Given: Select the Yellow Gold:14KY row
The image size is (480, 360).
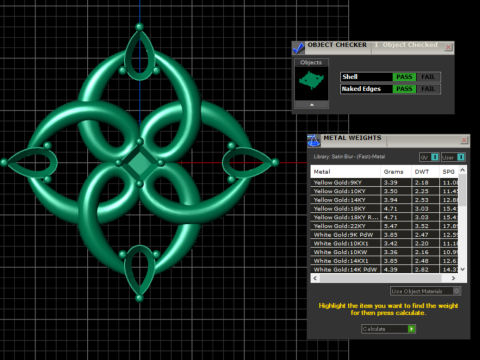Looking at the screenshot, I should click(x=385, y=200).
